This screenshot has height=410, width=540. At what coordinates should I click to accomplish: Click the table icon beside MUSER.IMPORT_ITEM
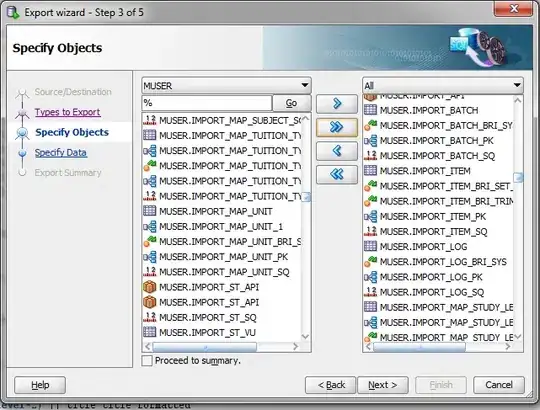coord(371,171)
